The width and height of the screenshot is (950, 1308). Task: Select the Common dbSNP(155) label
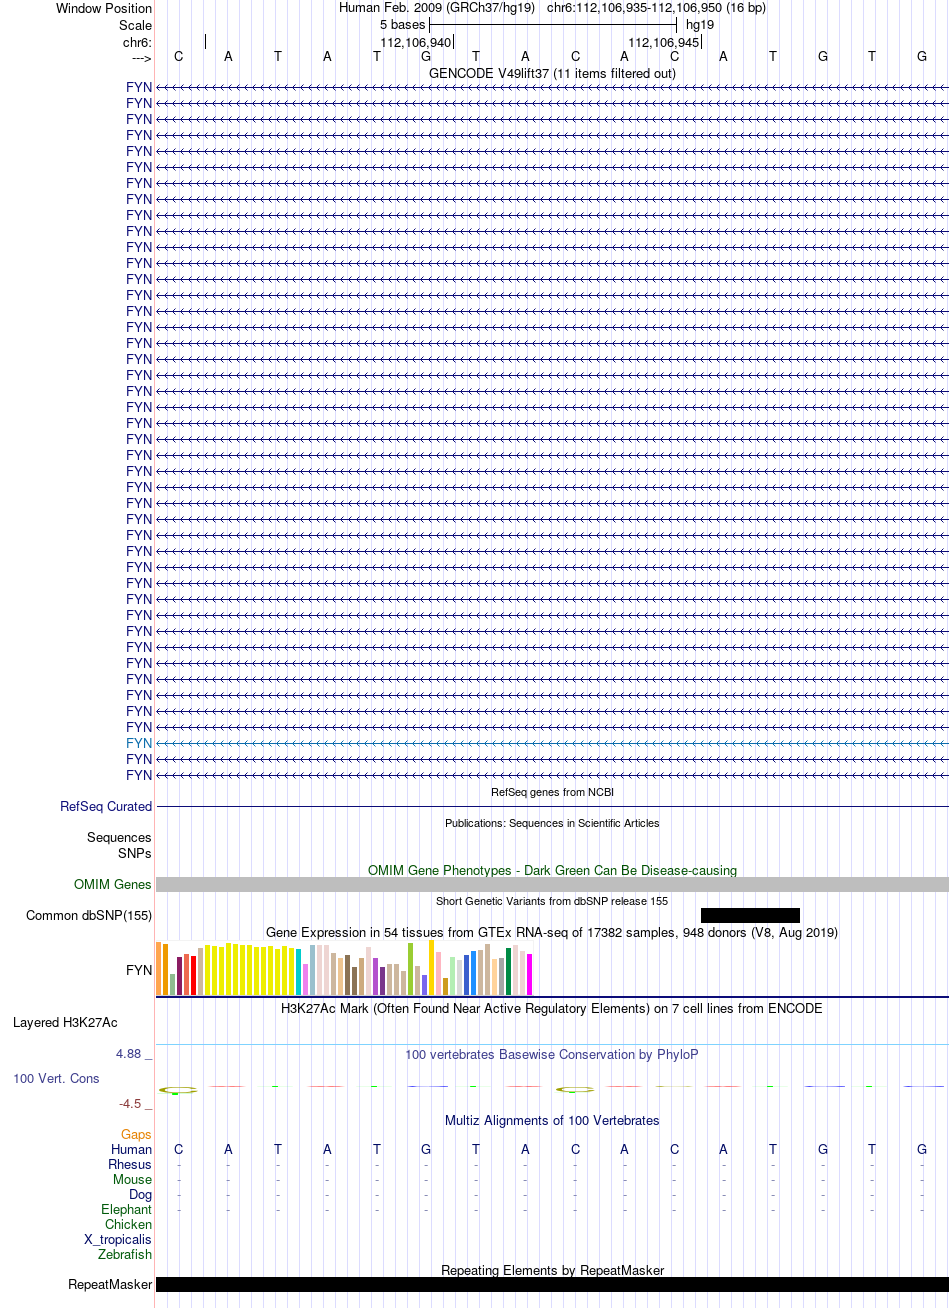point(89,915)
